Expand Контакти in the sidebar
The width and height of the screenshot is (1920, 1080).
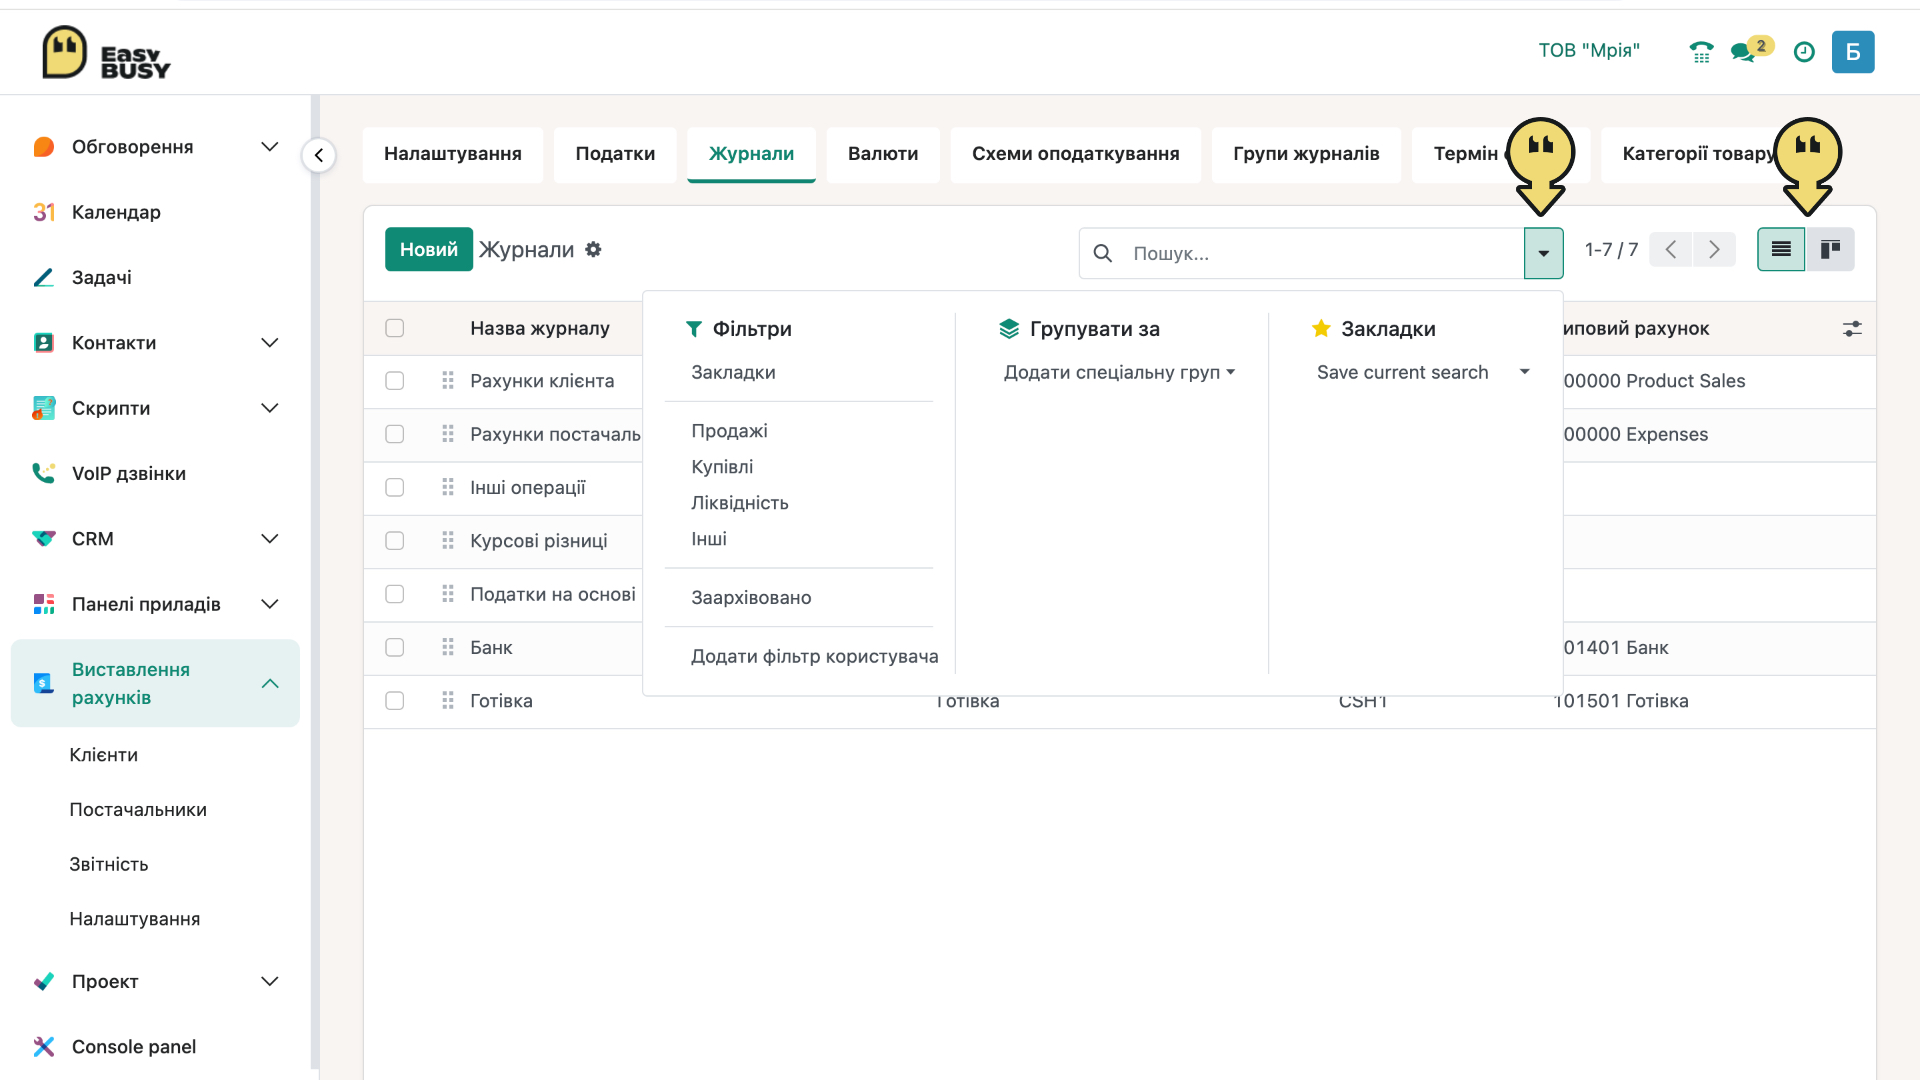pyautogui.click(x=269, y=343)
